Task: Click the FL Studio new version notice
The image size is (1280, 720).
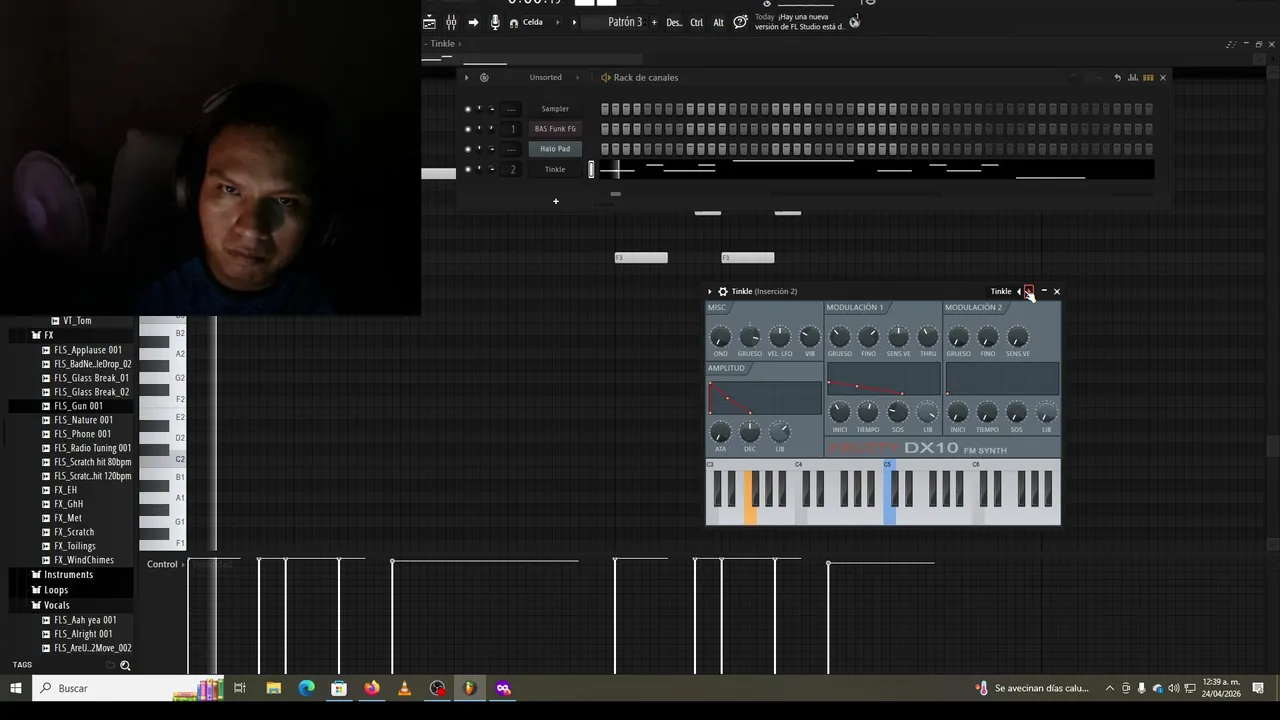Action: point(800,22)
